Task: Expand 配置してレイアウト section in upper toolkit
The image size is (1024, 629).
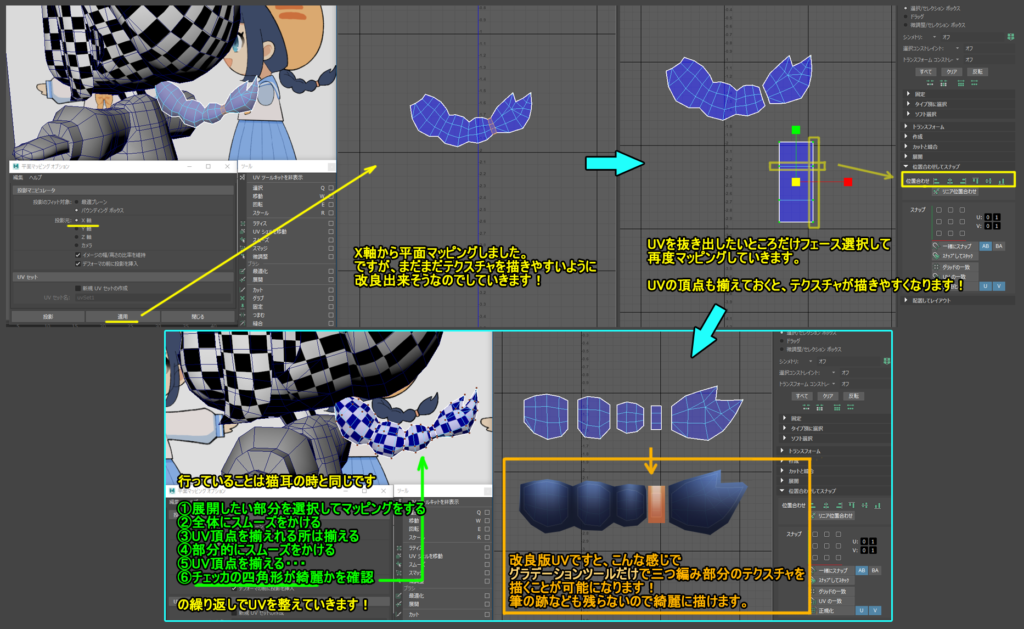Action: coord(906,300)
